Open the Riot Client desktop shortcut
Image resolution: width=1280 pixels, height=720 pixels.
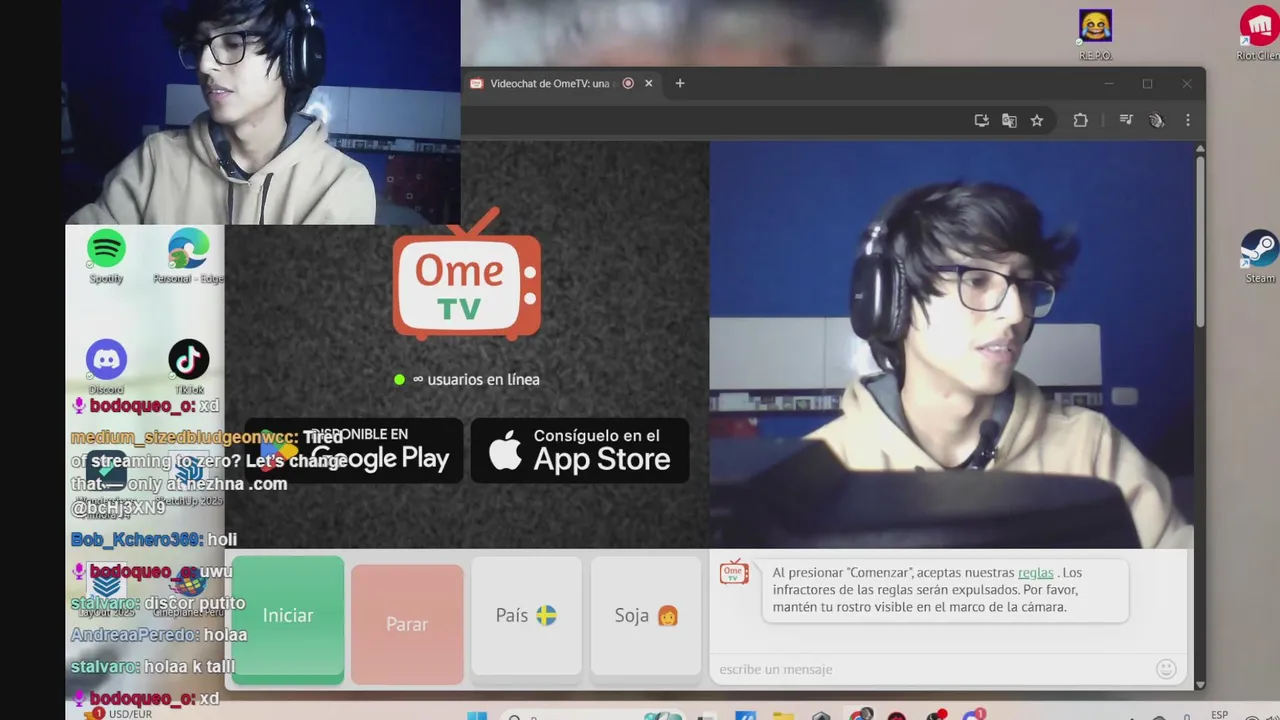tap(1259, 35)
